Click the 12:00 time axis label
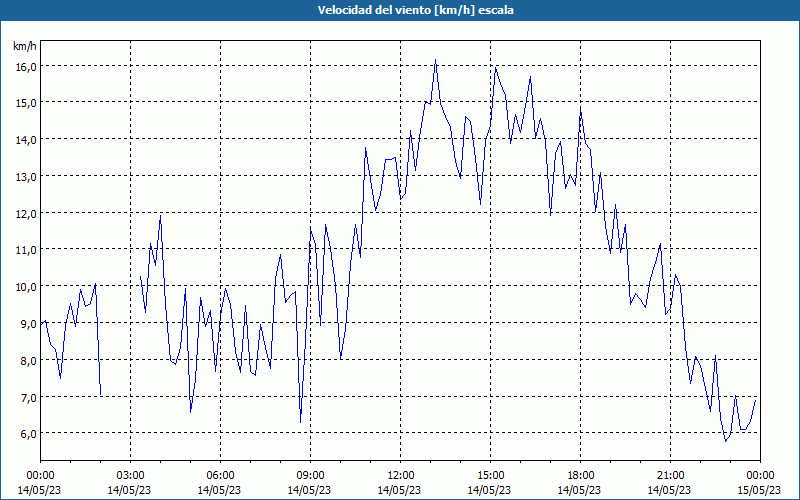Screen dimensions: 800x500 coord(401,476)
